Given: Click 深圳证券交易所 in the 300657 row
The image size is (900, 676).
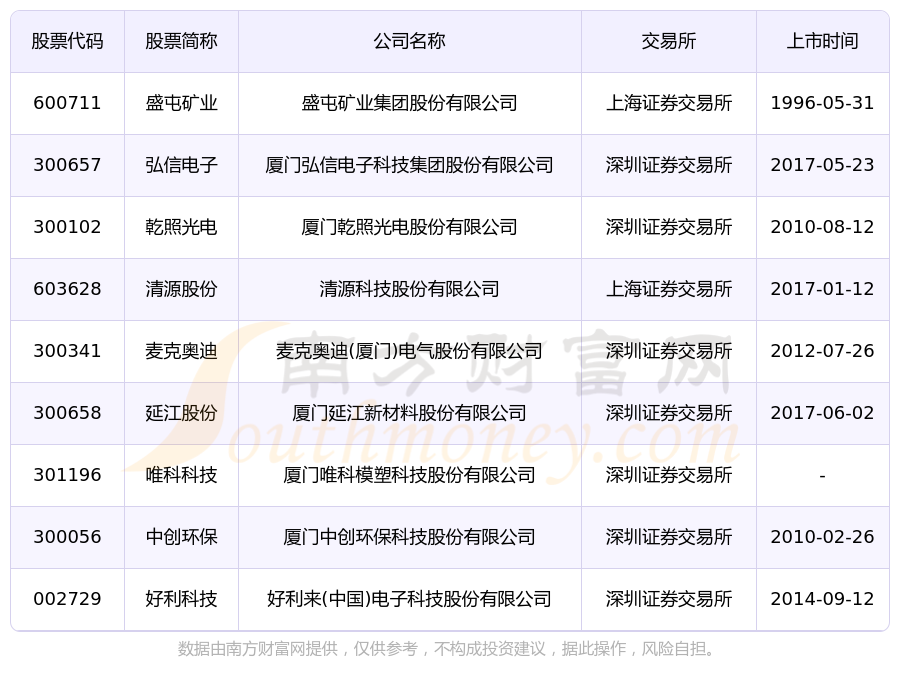Looking at the screenshot, I should click(x=669, y=165).
